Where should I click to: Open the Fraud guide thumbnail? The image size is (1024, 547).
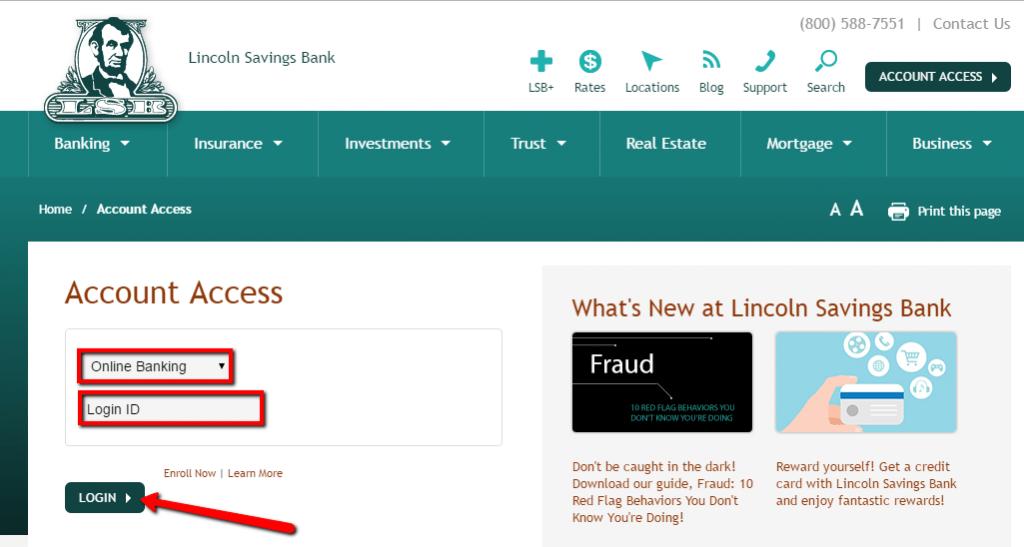pyautogui.click(x=662, y=382)
